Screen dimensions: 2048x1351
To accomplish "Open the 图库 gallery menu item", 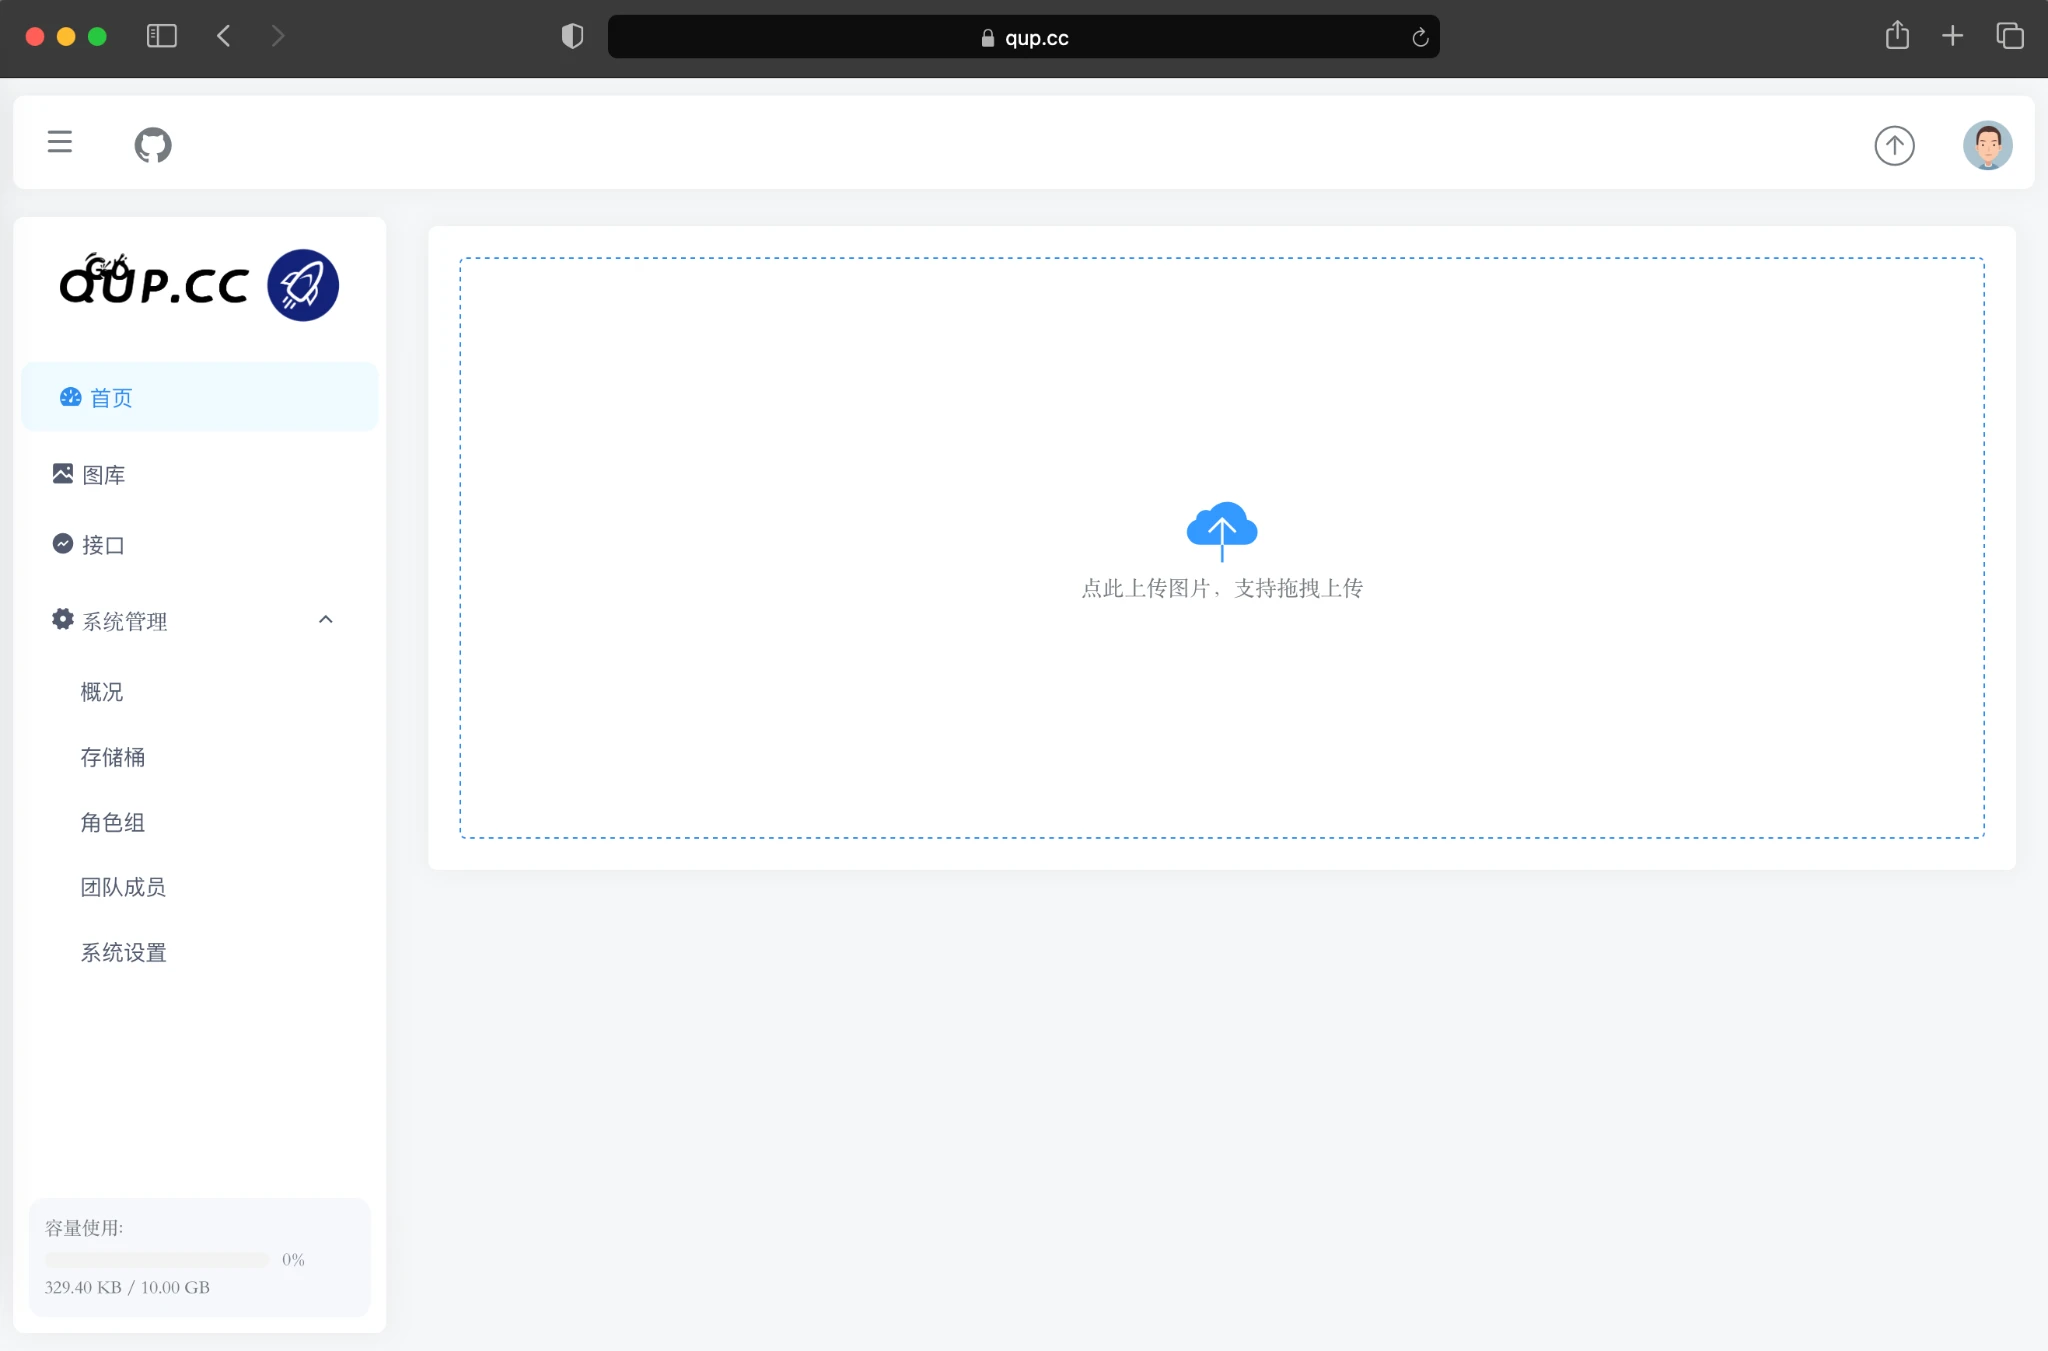I will click(x=103, y=475).
